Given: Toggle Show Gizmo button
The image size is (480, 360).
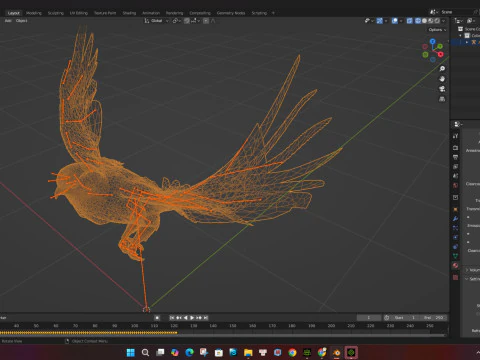Looking at the screenshot, I should tap(380, 21).
